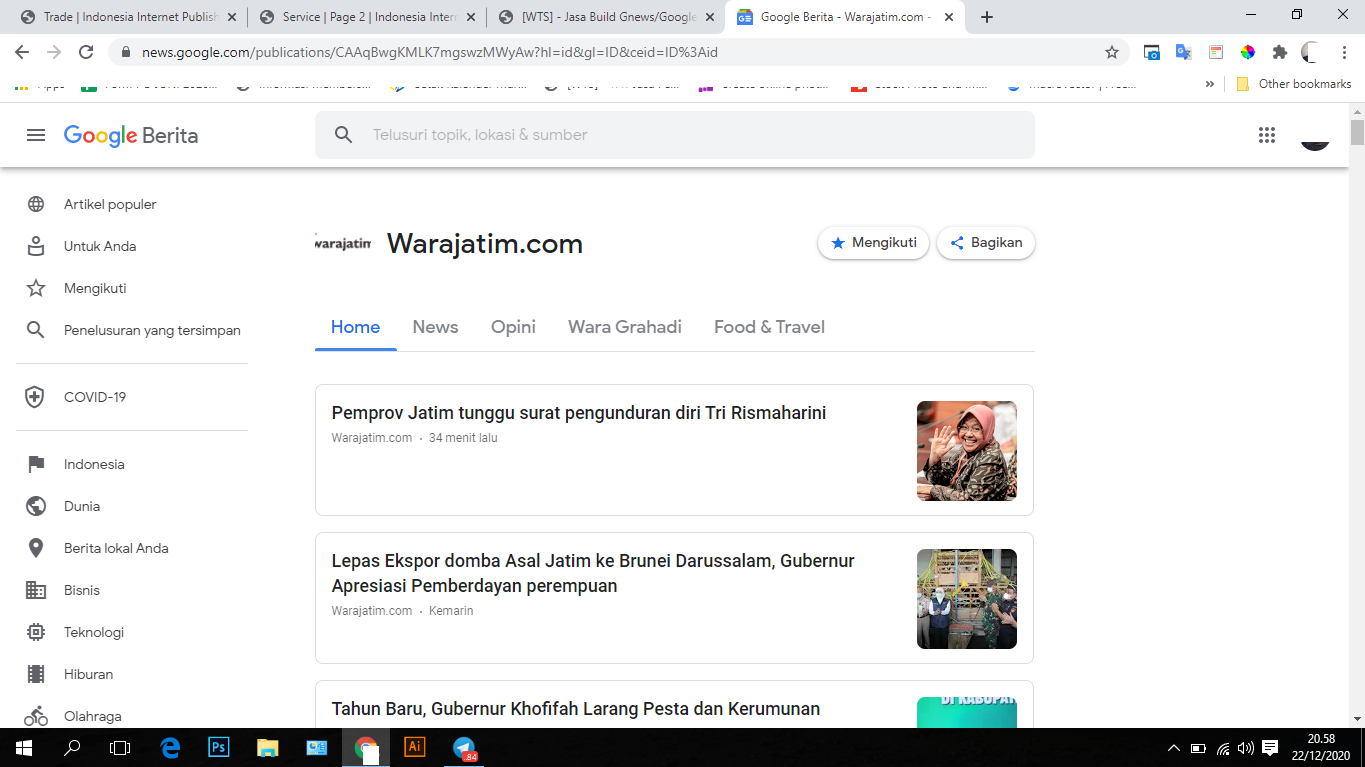Open the Google apps grid

click(1267, 135)
